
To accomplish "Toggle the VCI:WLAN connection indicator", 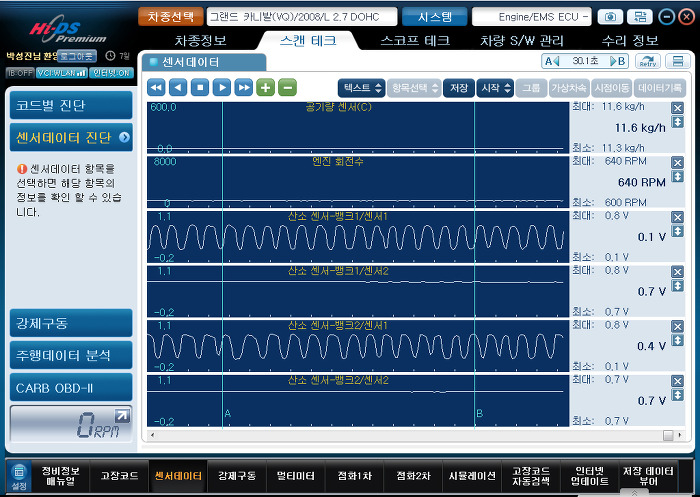I will coord(61,73).
